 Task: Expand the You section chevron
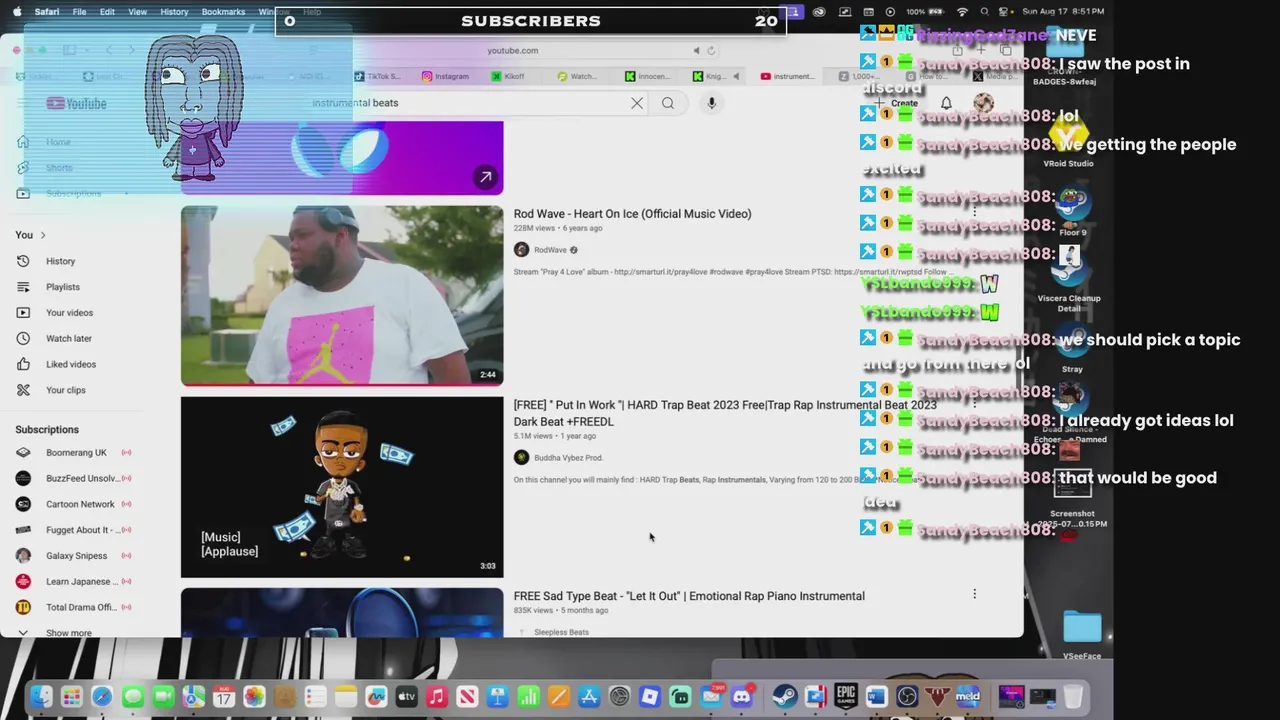pos(43,235)
